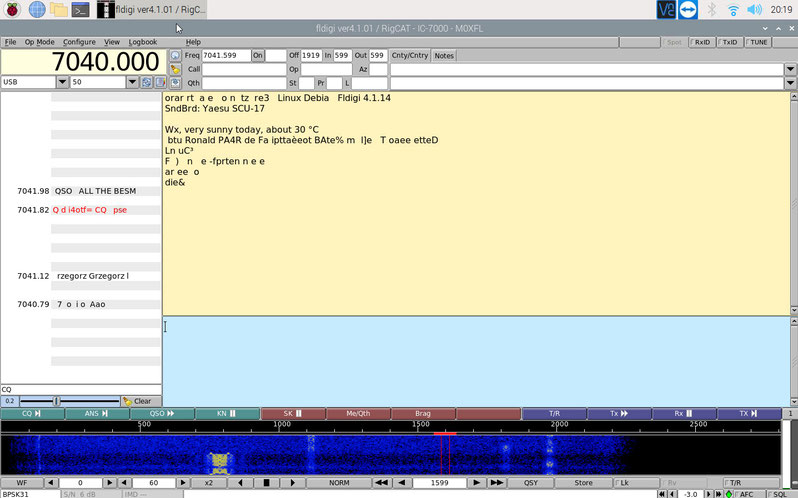Screen dimensions: 798x498
Task: Increase cursor frequency 1599 by one step
Action: tap(476, 483)
